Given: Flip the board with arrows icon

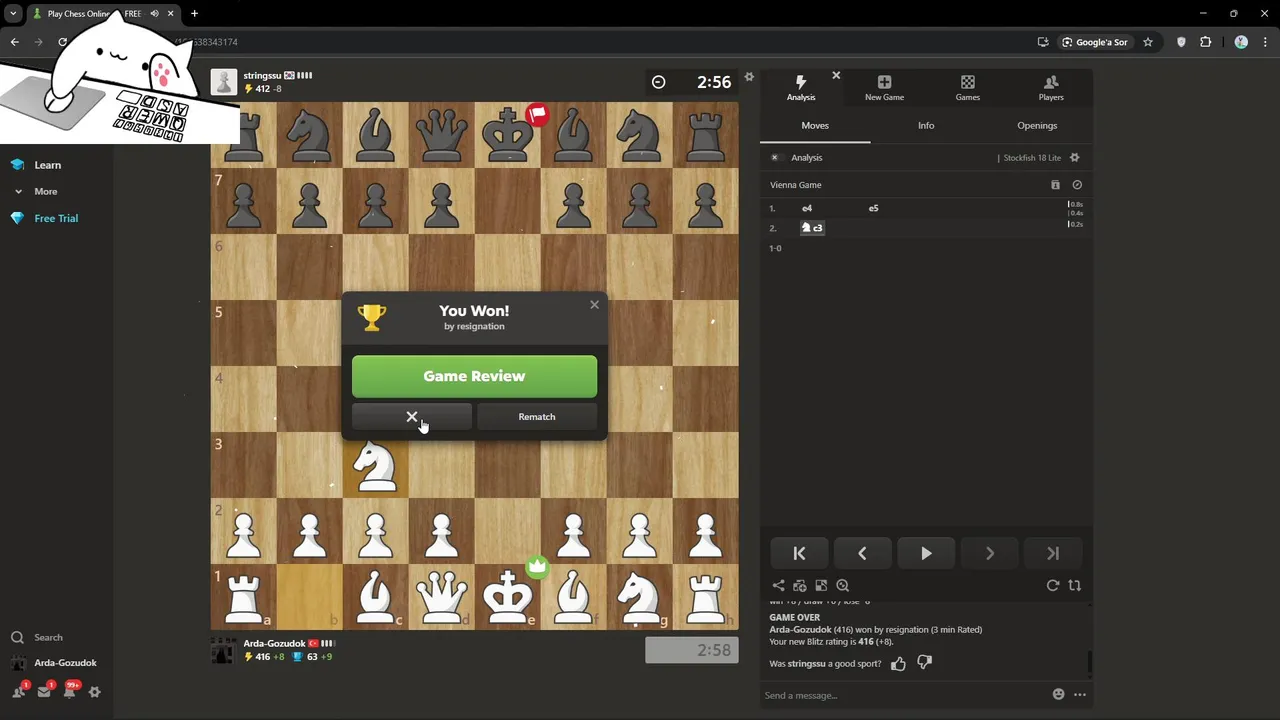Looking at the screenshot, I should (x=1075, y=586).
